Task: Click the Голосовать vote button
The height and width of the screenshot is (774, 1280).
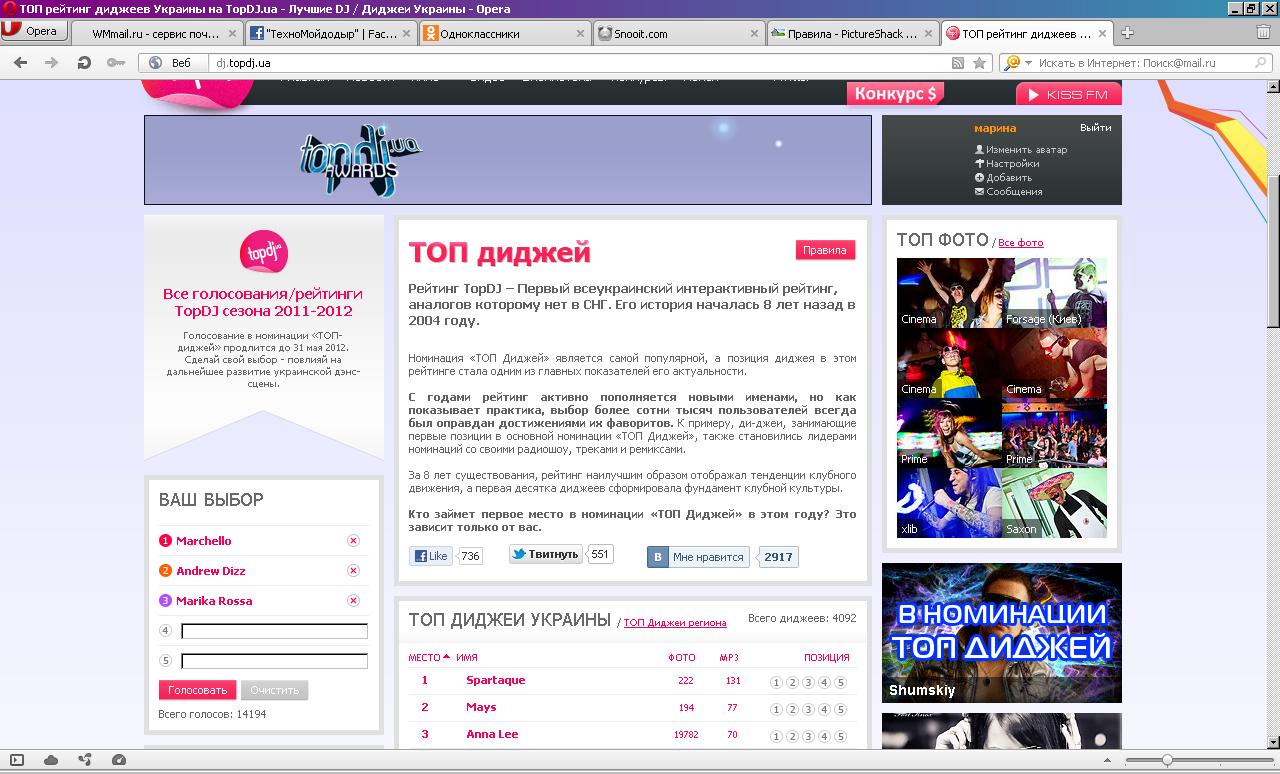Action: [197, 690]
